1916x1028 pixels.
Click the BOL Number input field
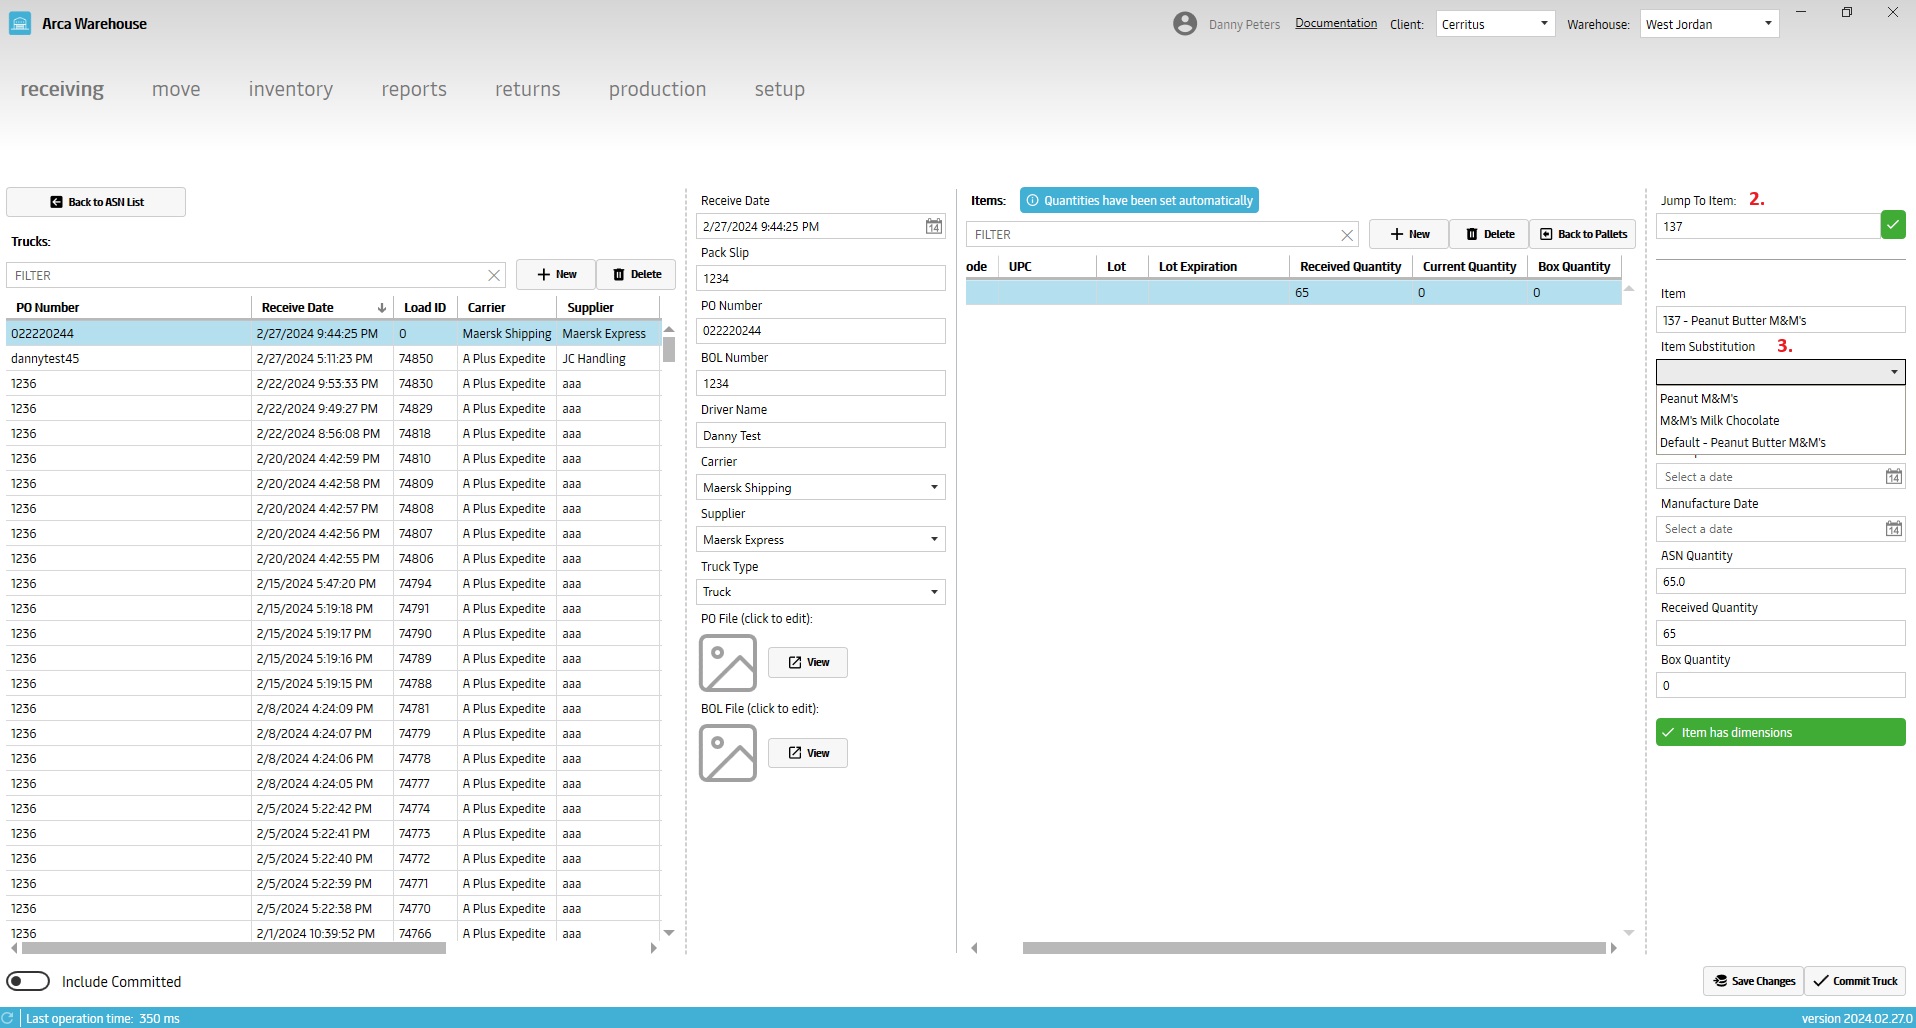820,384
